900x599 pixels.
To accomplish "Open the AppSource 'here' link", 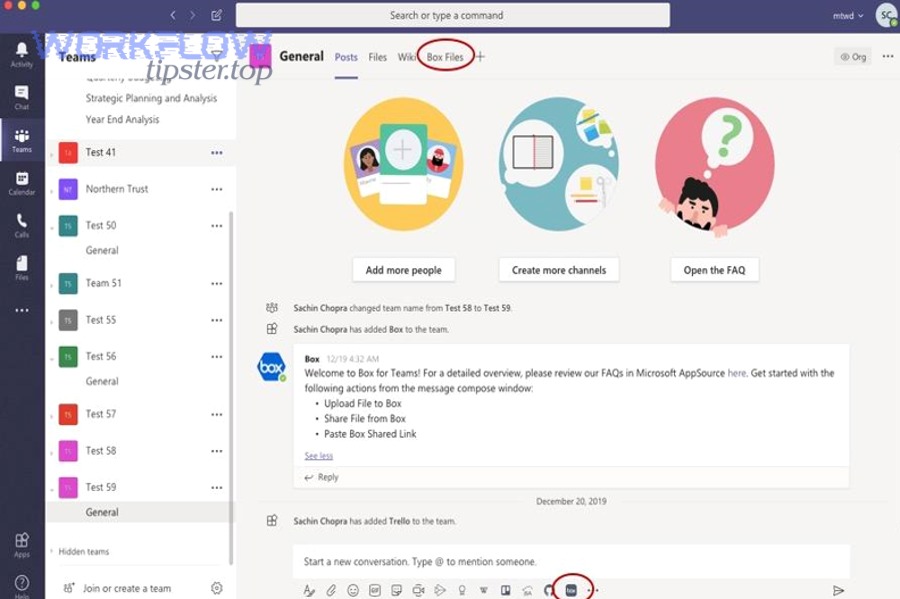I will [736, 374].
